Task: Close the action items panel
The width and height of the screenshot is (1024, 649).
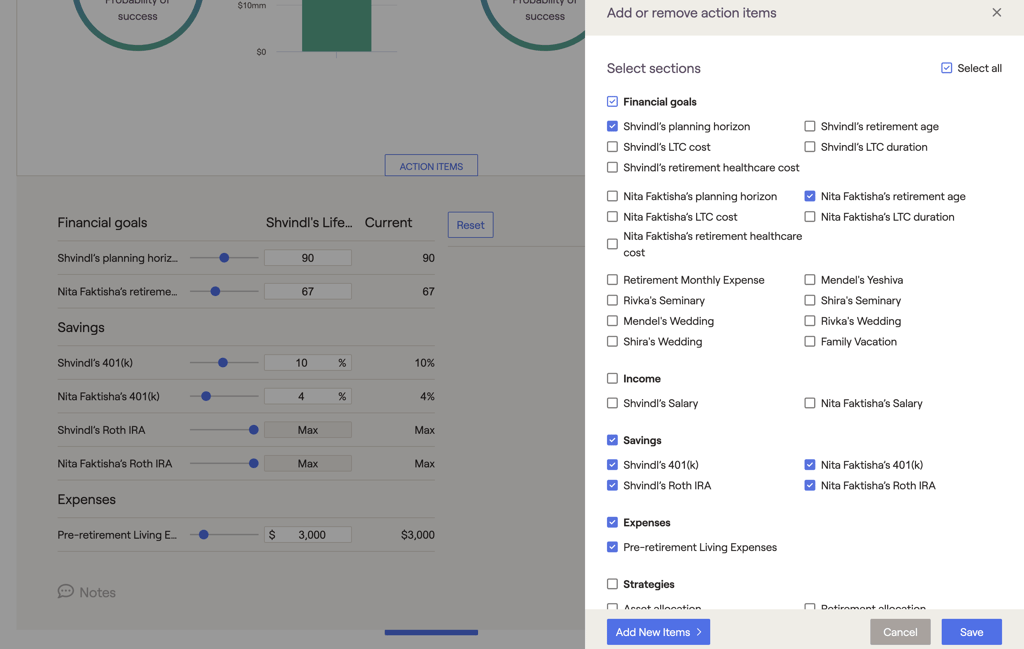Action: tap(996, 13)
